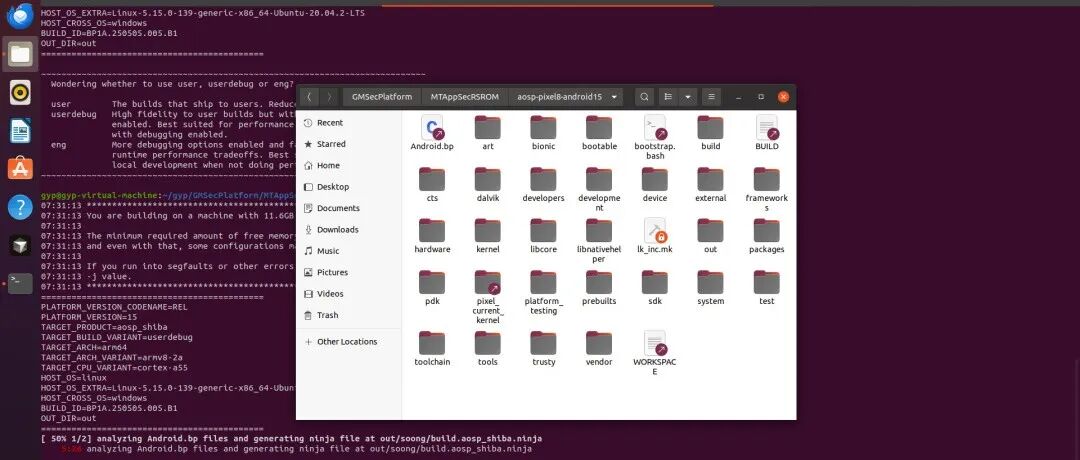Go to Music in sidebar

(x=349, y=251)
